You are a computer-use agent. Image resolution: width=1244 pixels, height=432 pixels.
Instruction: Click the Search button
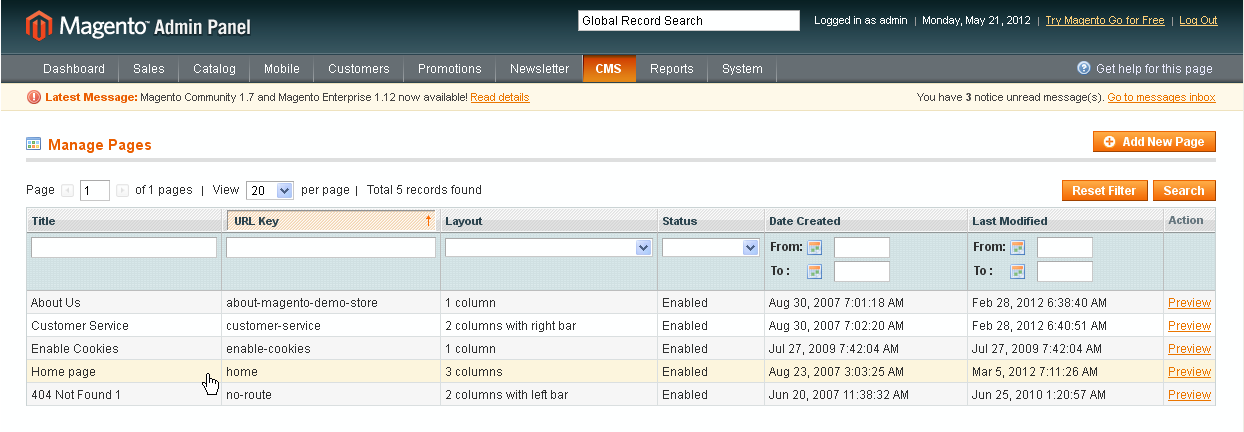(1184, 190)
